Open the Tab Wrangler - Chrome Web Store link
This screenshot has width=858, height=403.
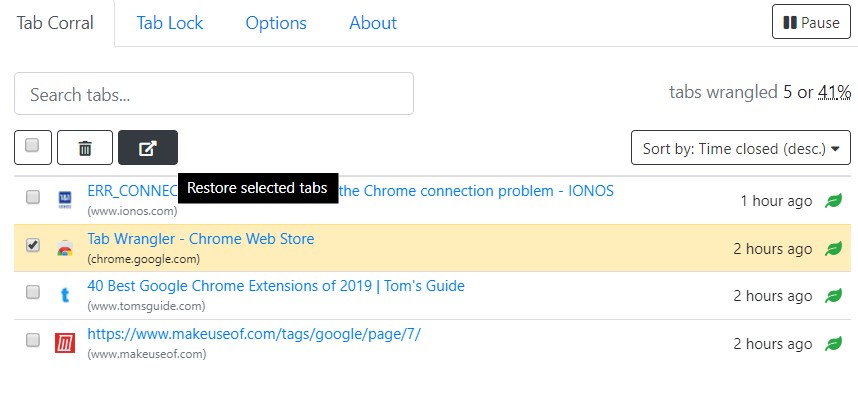click(201, 239)
